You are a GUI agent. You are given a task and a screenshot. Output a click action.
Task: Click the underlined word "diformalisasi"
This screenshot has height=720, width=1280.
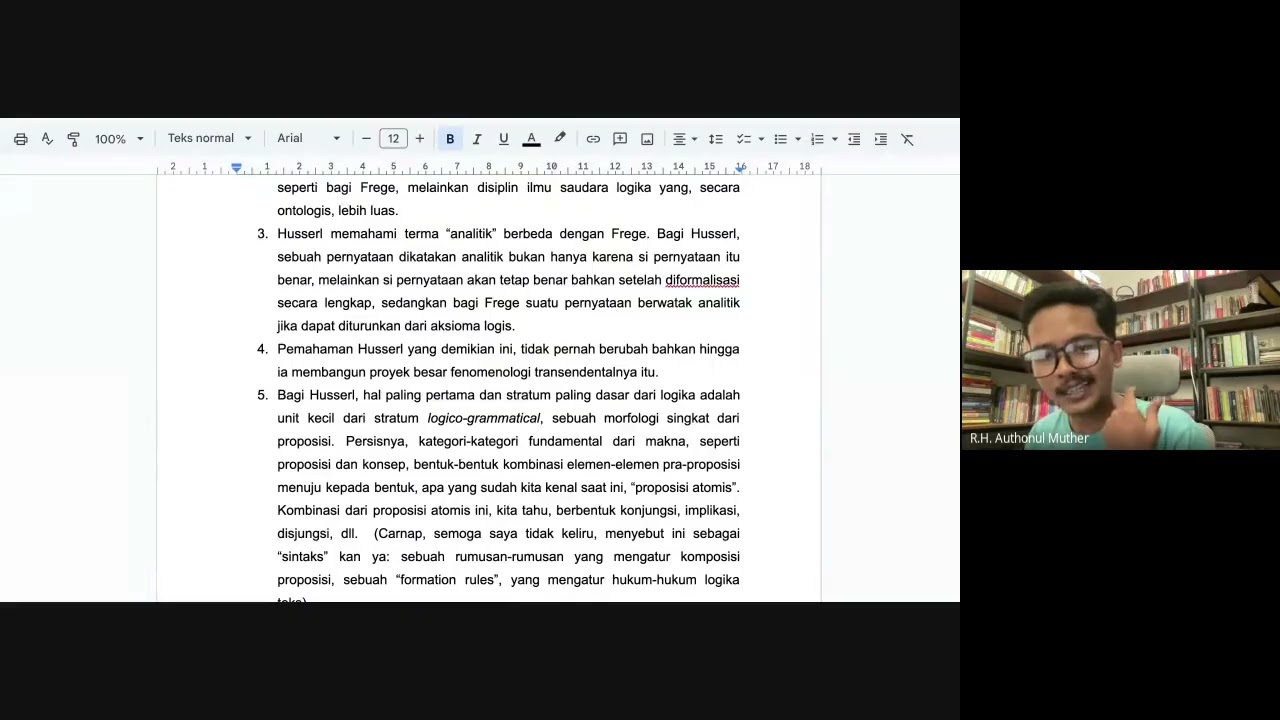click(702, 280)
